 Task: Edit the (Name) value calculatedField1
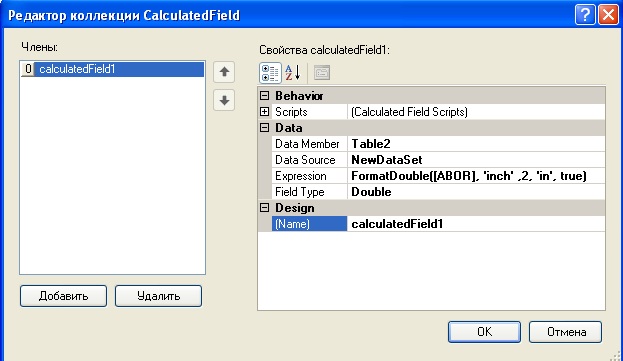(x=476, y=224)
